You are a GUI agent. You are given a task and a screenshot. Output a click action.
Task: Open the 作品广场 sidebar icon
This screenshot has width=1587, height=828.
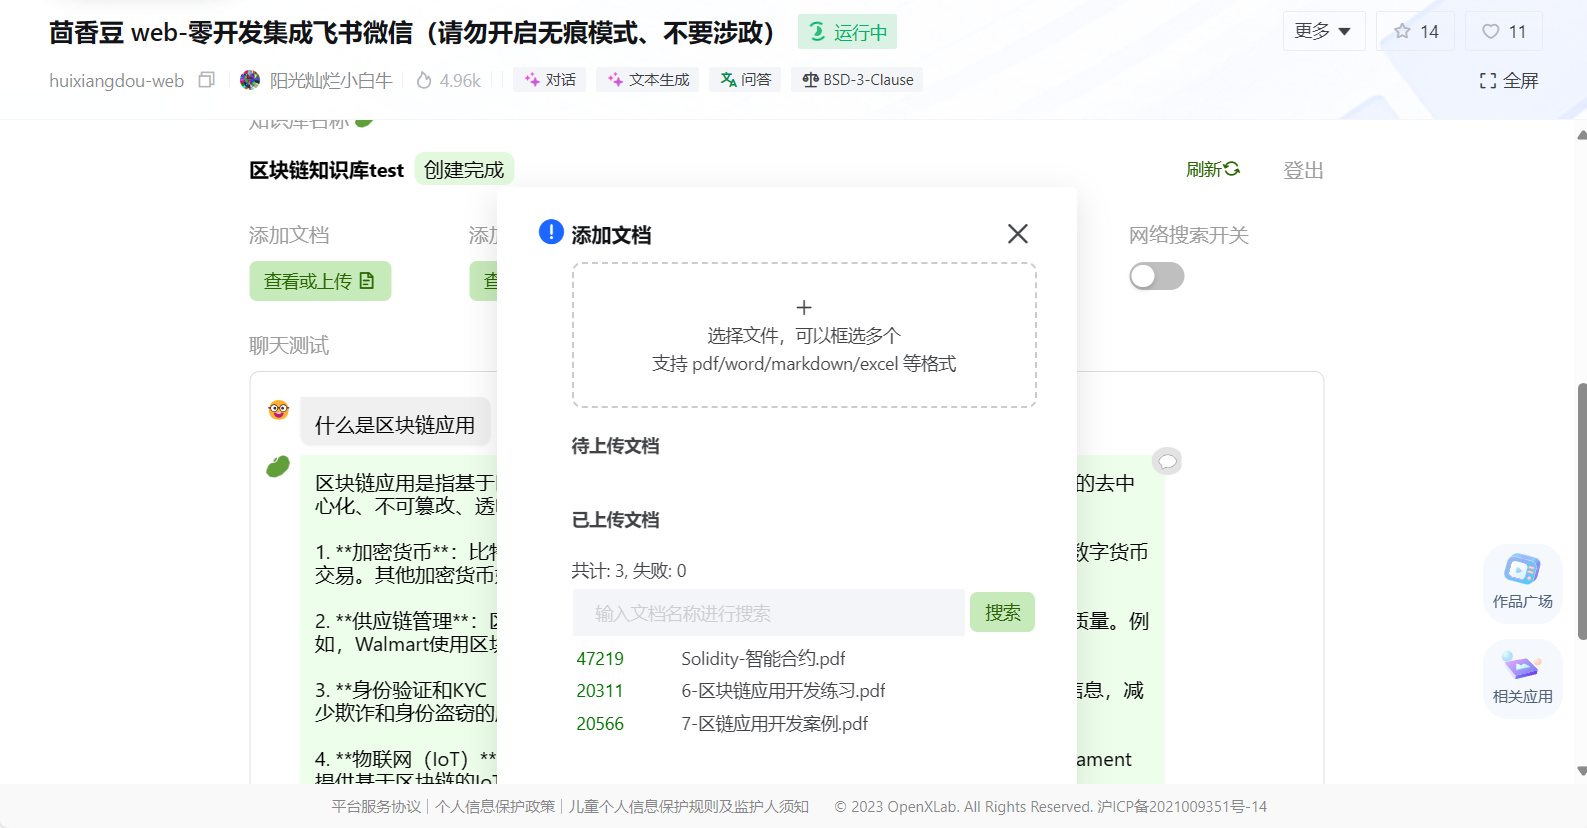pyautogui.click(x=1522, y=582)
